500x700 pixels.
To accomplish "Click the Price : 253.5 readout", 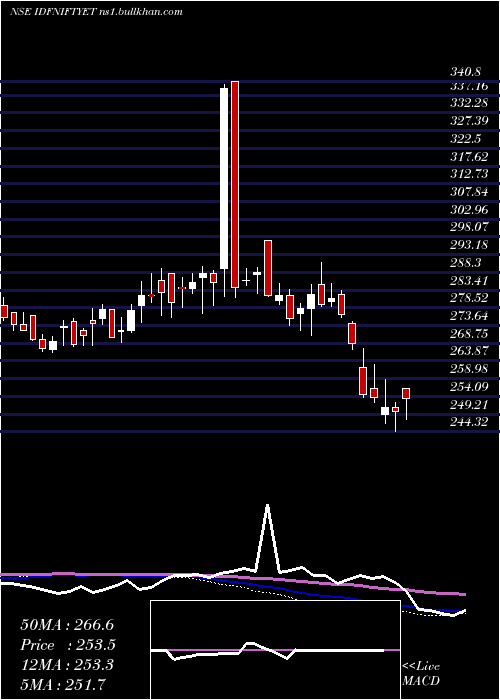I will [68, 645].
